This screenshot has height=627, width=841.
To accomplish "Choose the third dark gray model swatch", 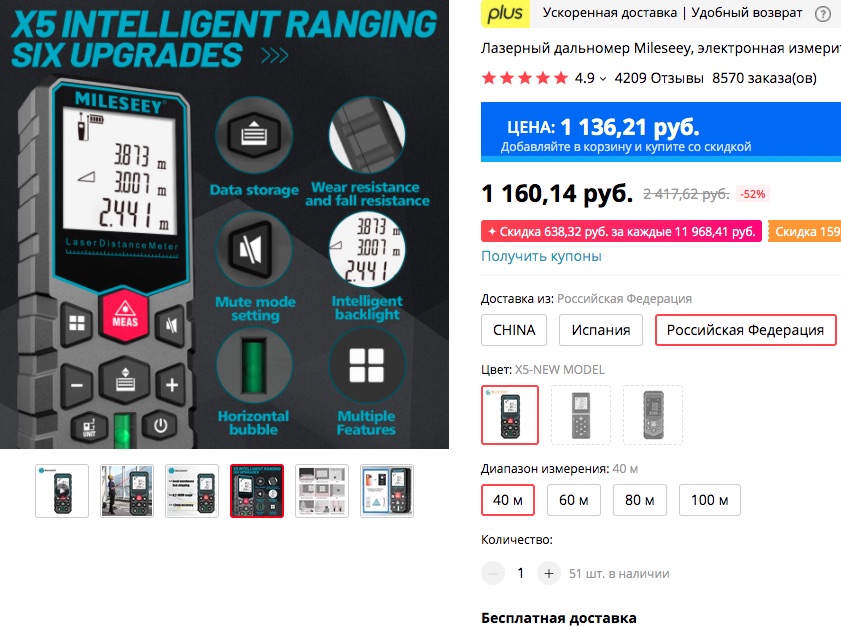I will coord(653,415).
